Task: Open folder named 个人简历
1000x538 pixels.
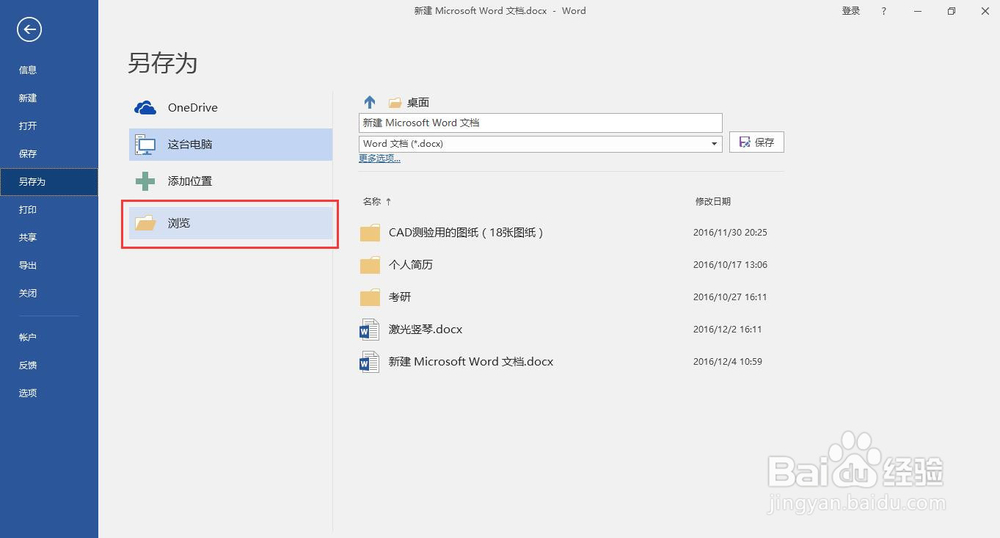Action: (x=411, y=265)
